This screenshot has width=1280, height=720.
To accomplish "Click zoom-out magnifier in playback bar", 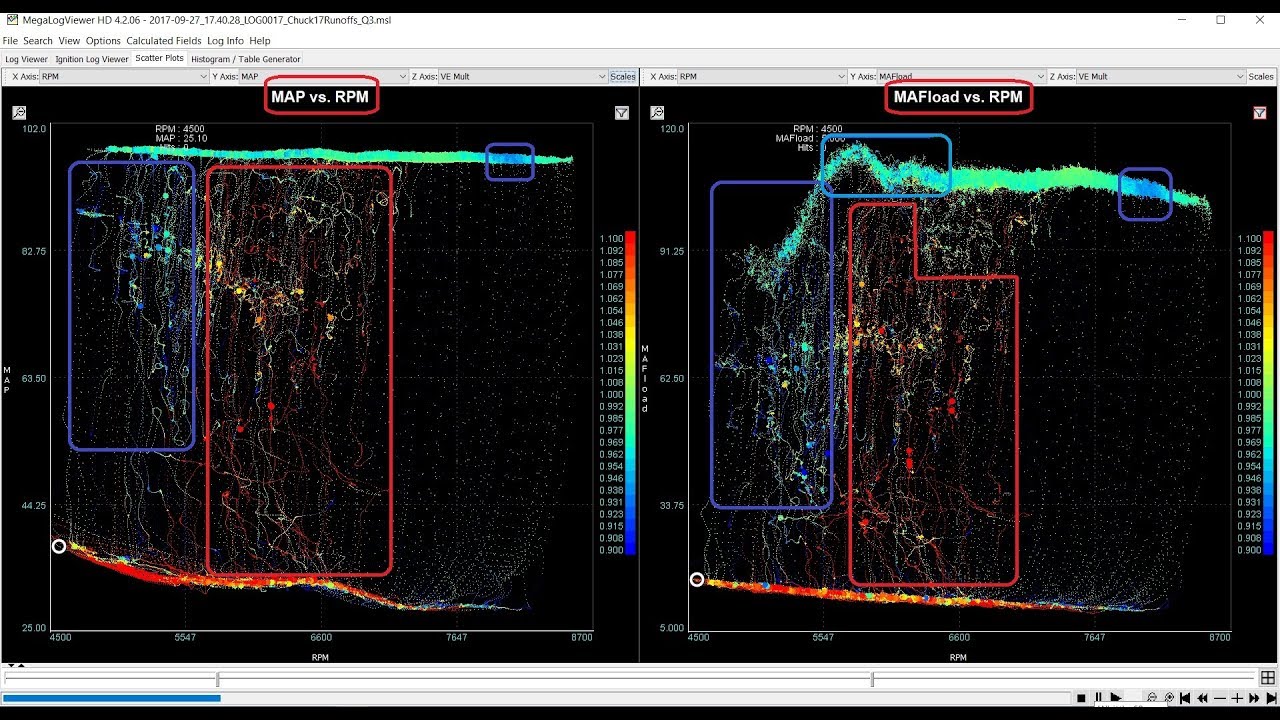I will [x=1152, y=698].
